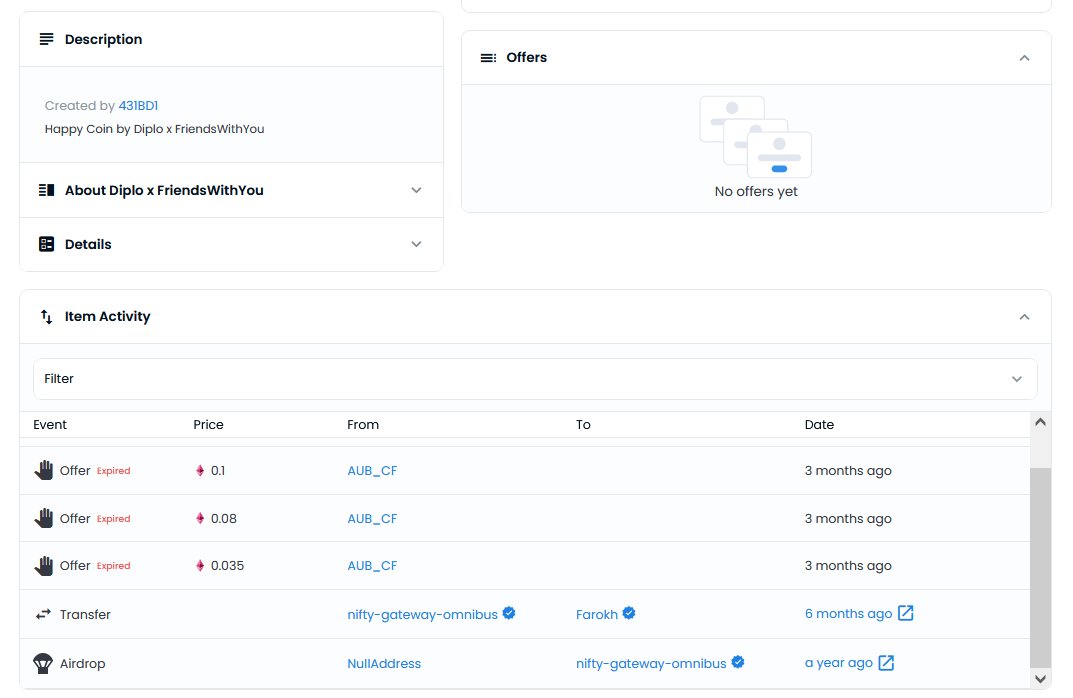Open Farokh profile link
The image size is (1073, 698).
[x=597, y=615]
